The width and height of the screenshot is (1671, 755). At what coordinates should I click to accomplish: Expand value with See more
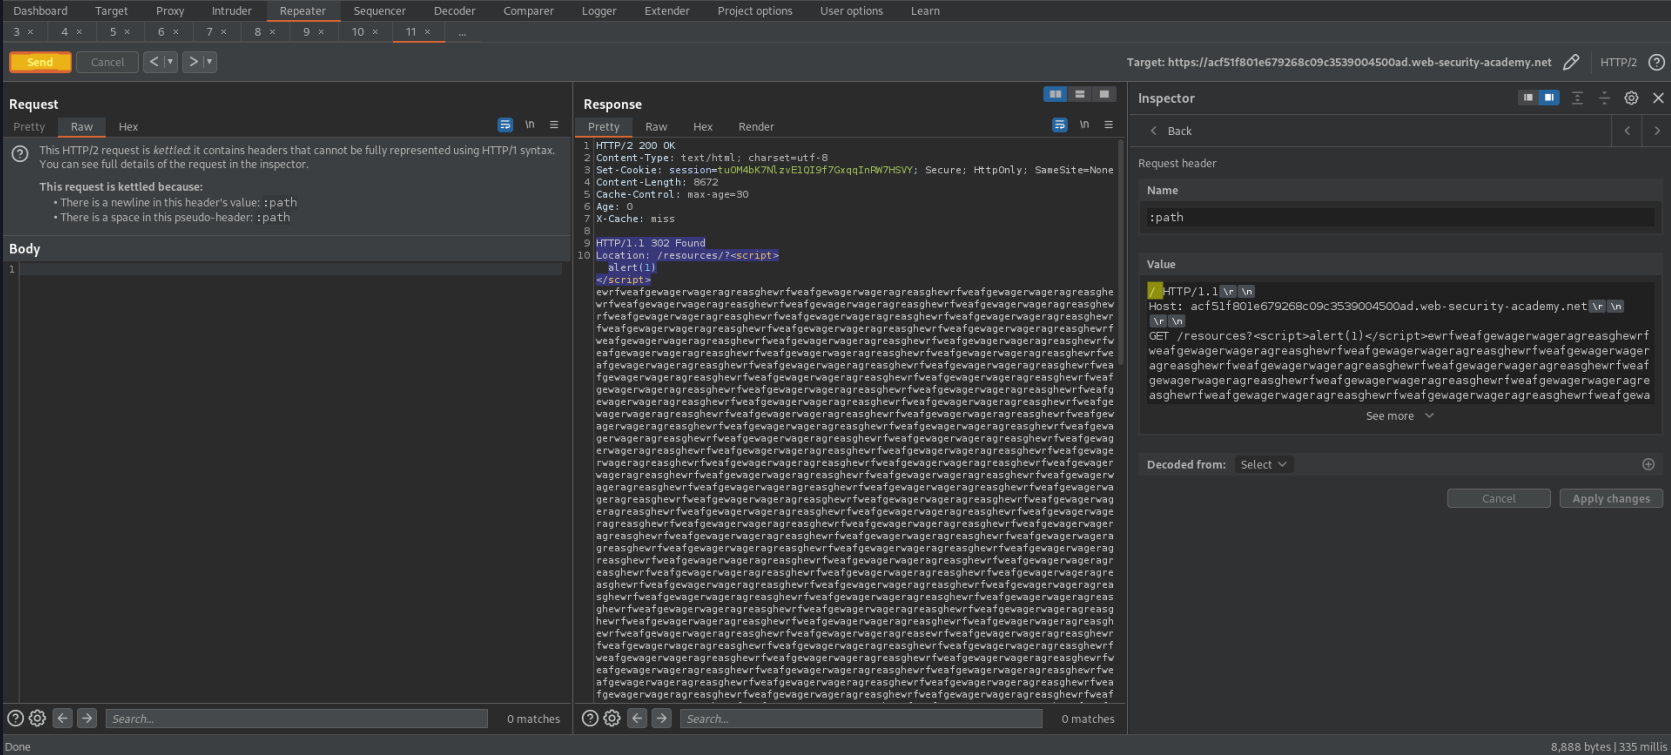1400,416
